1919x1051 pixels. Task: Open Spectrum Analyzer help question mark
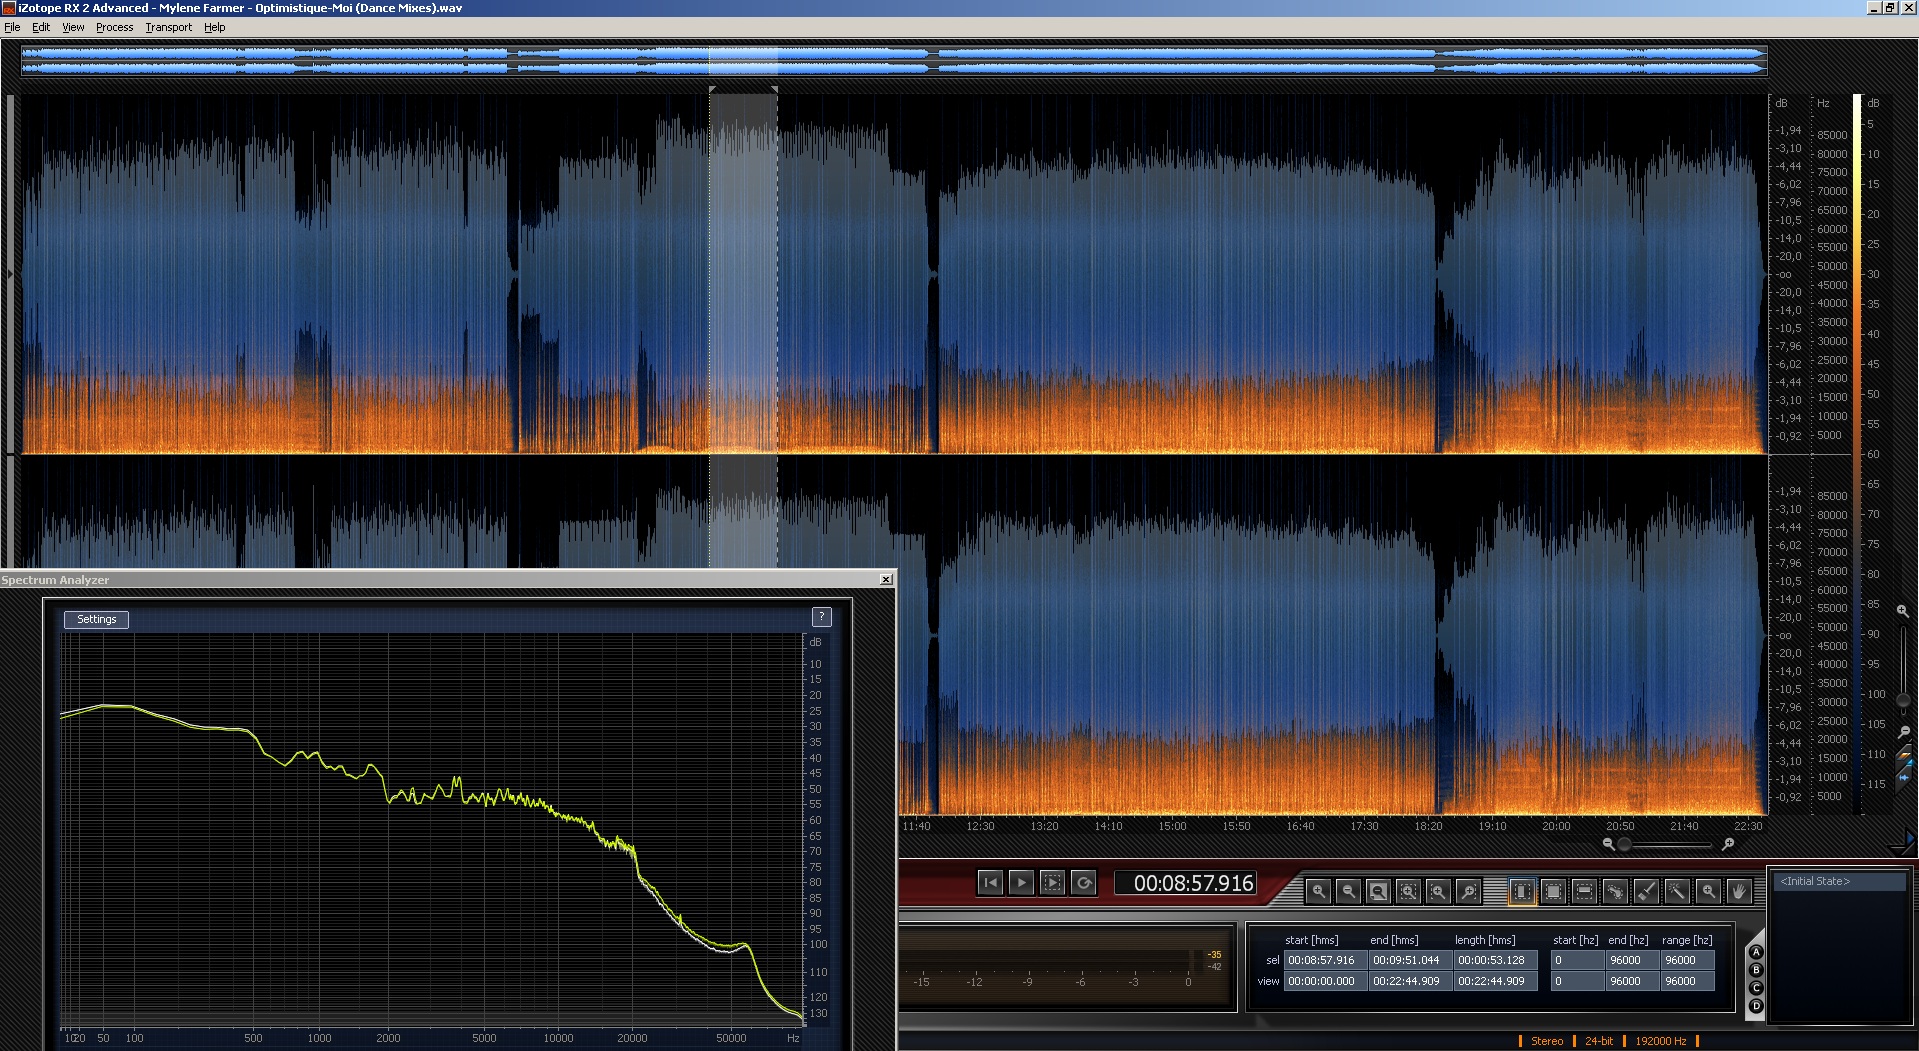pos(821,617)
